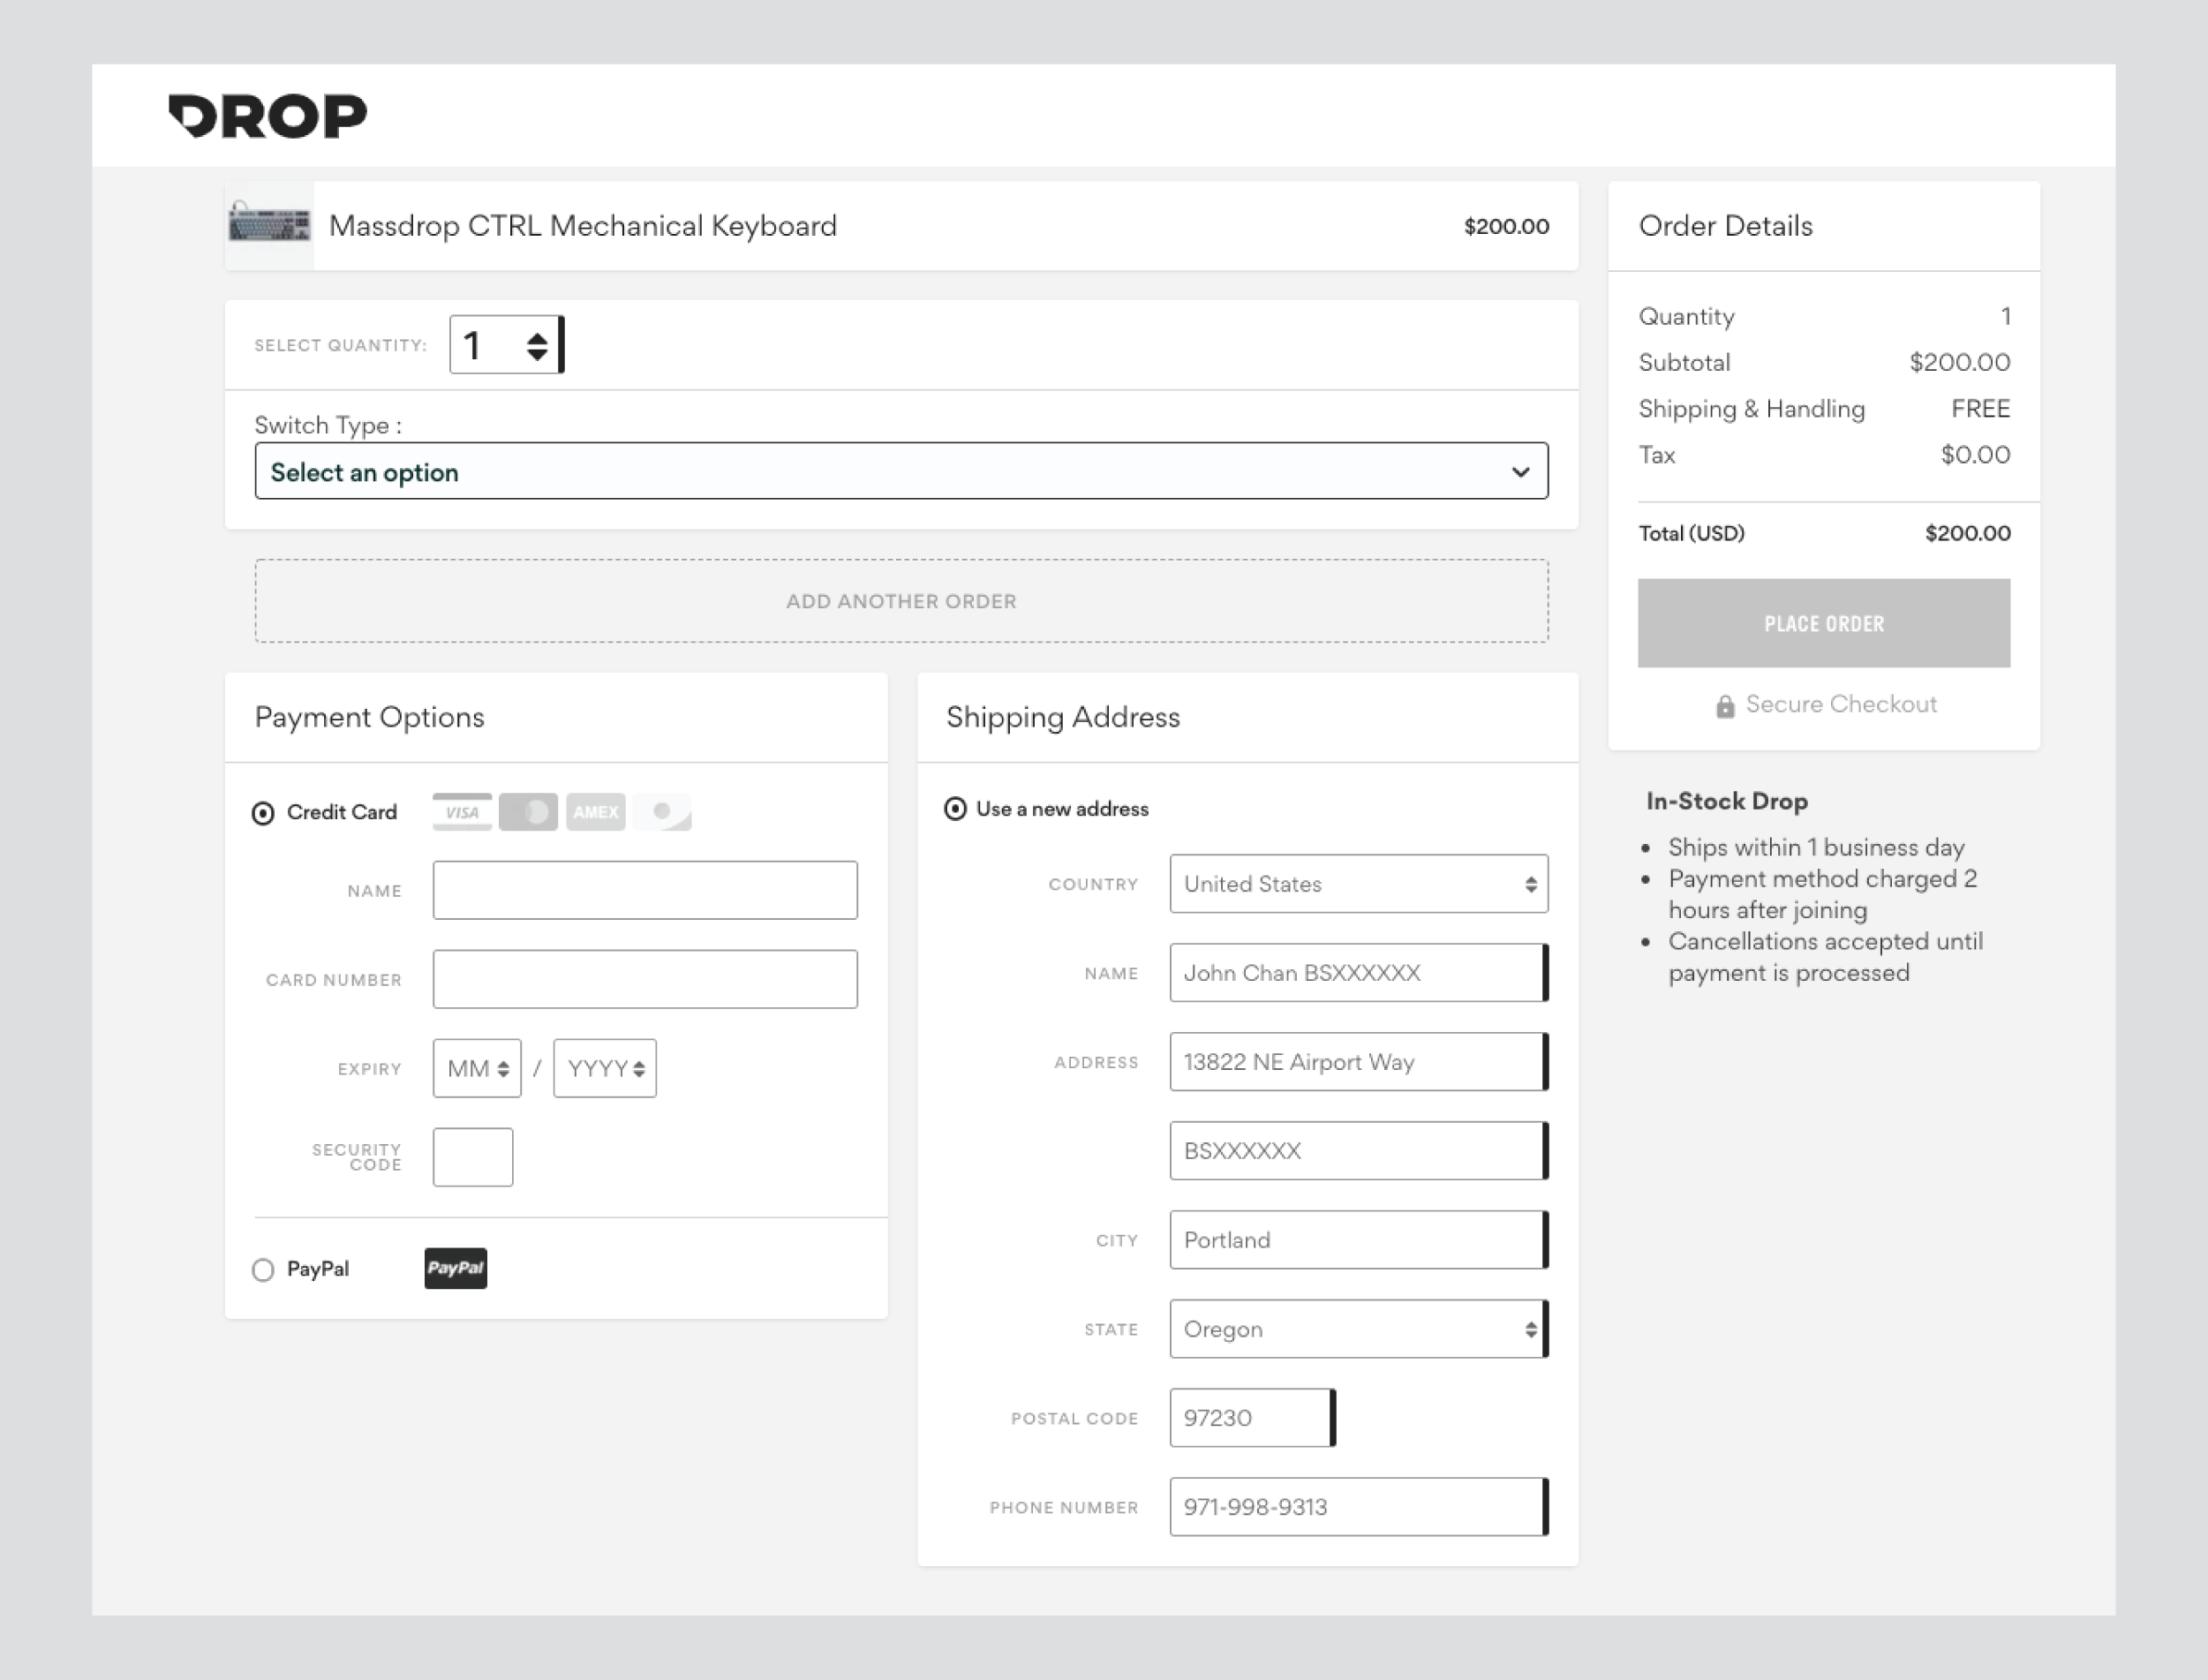2208x1680 pixels.
Task: Click the quantity stepper arrows
Action: pos(537,345)
